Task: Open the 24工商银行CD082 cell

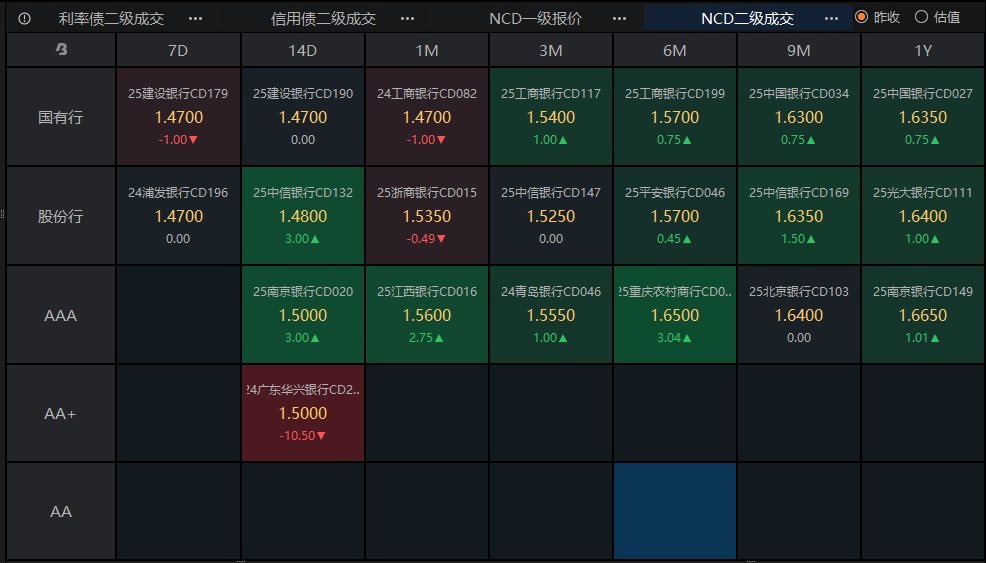Action: (x=427, y=116)
